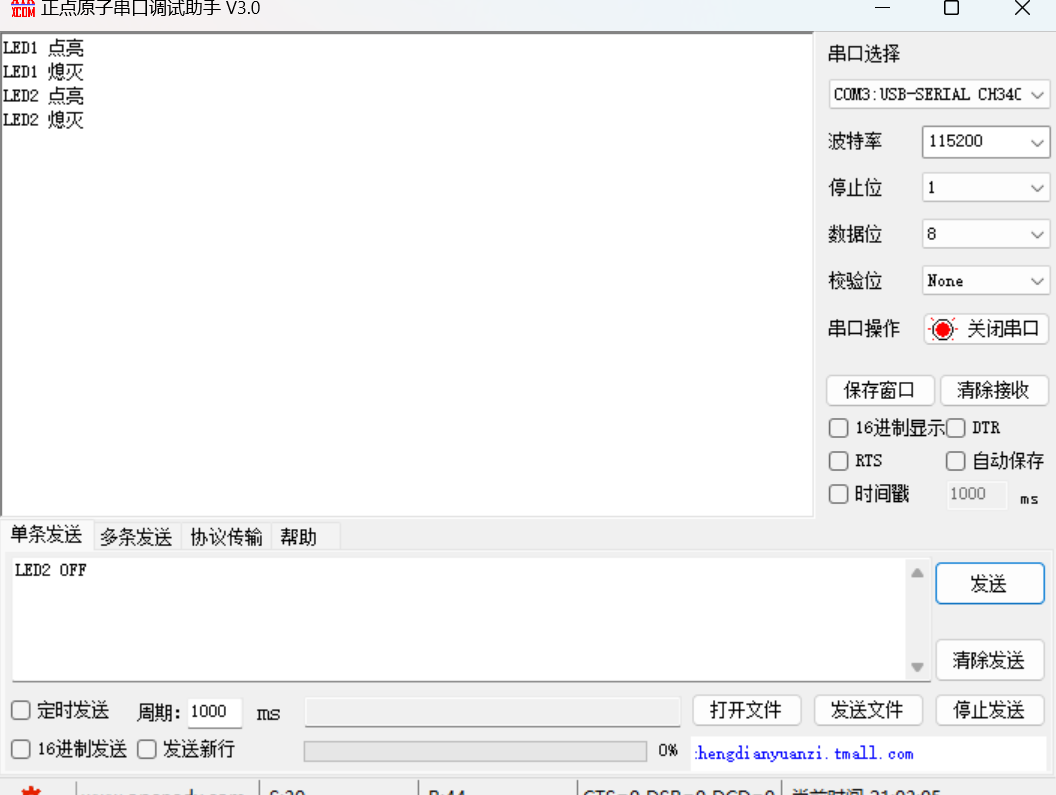Viewport: 1056px width, 795px height.
Task: Close the serial assistant window
Action: pos(1022,8)
